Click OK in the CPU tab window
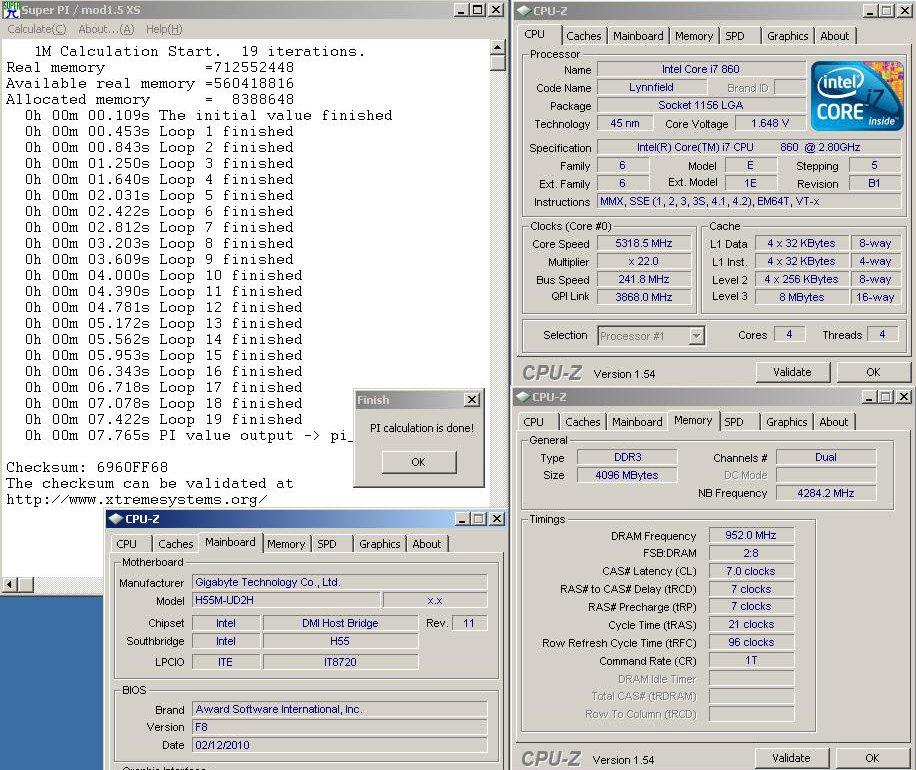The image size is (916, 770). (x=873, y=372)
